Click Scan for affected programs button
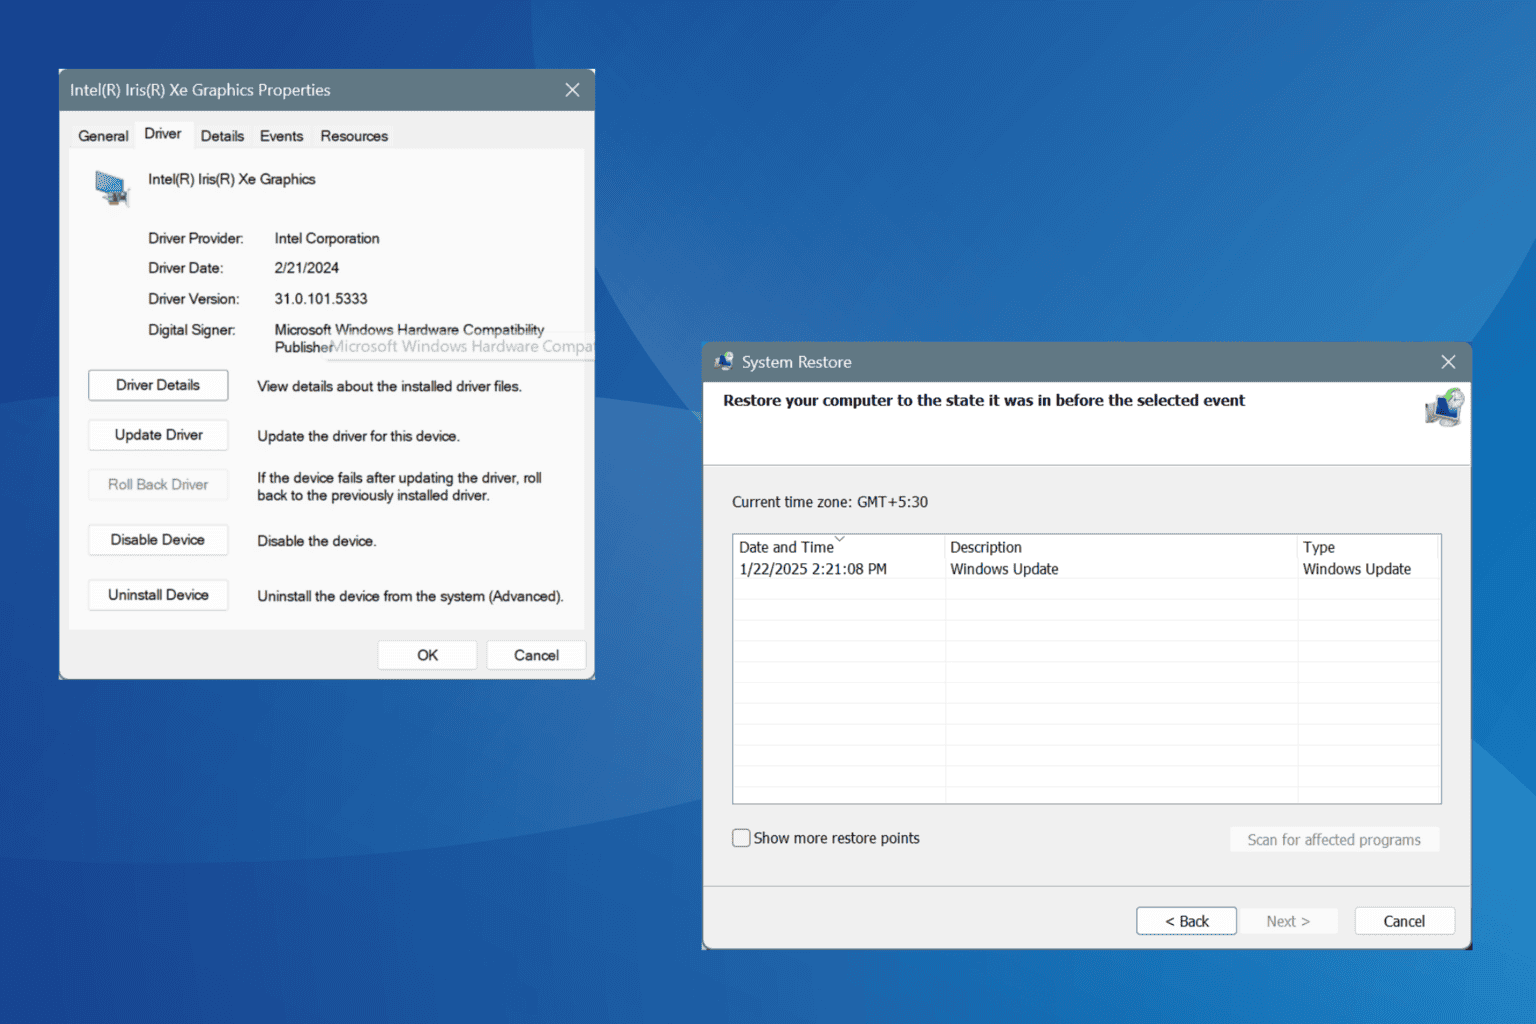 coord(1334,840)
